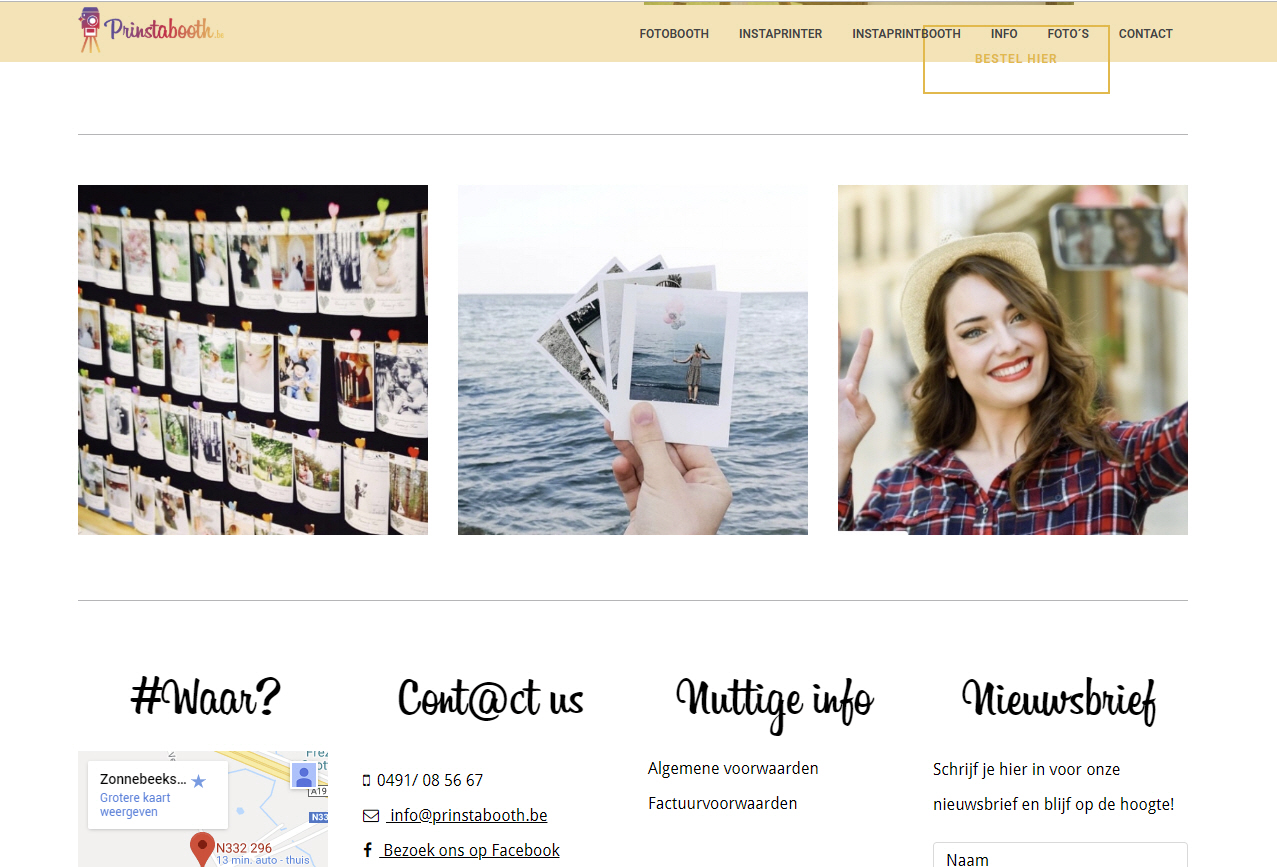1277x867 pixels.
Task: Open the Bezoek ons op Facebook link
Action: point(471,851)
